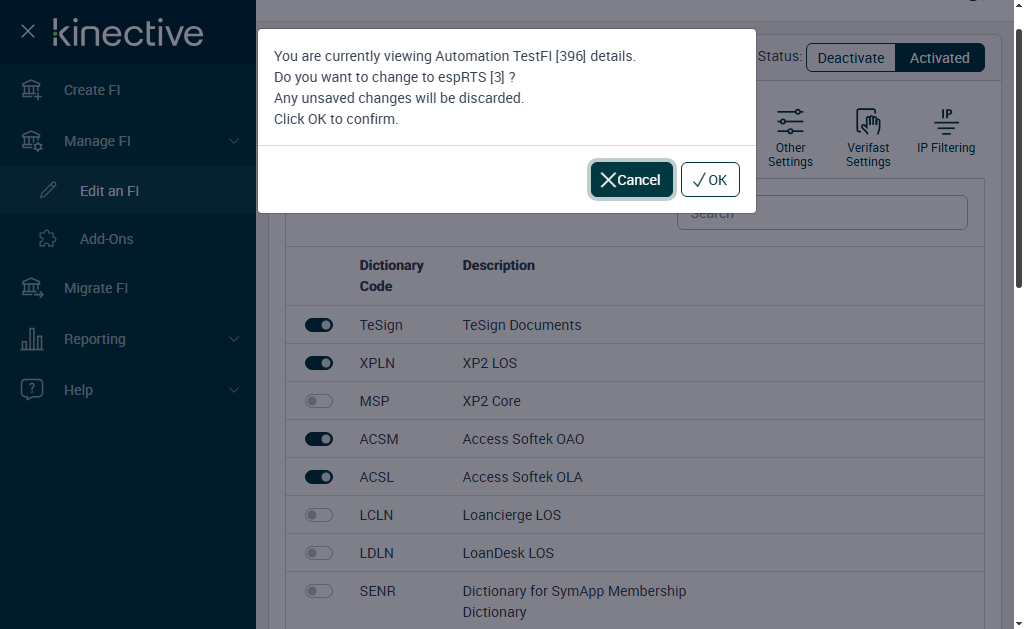Open the Verifast Settings icon
The width and height of the screenshot is (1024, 629).
[868, 123]
